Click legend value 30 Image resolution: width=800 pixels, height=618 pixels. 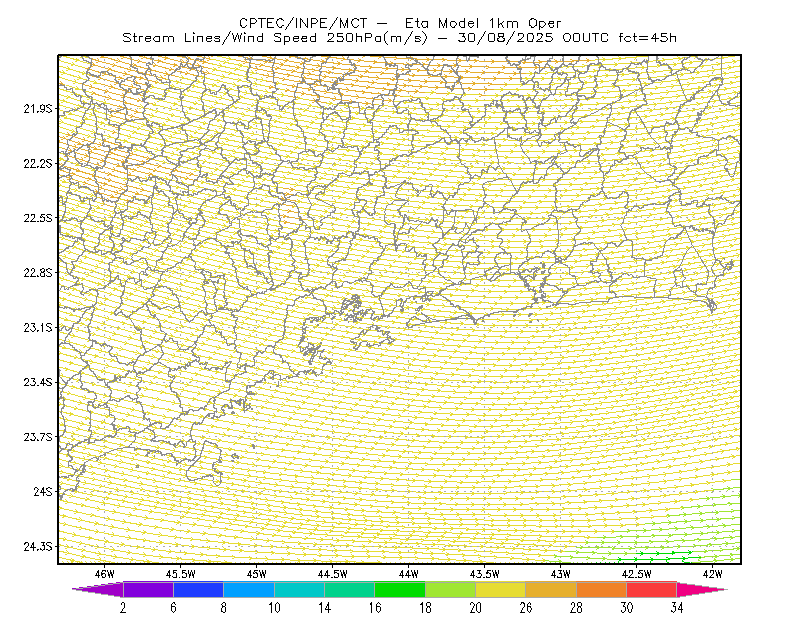tap(627, 608)
